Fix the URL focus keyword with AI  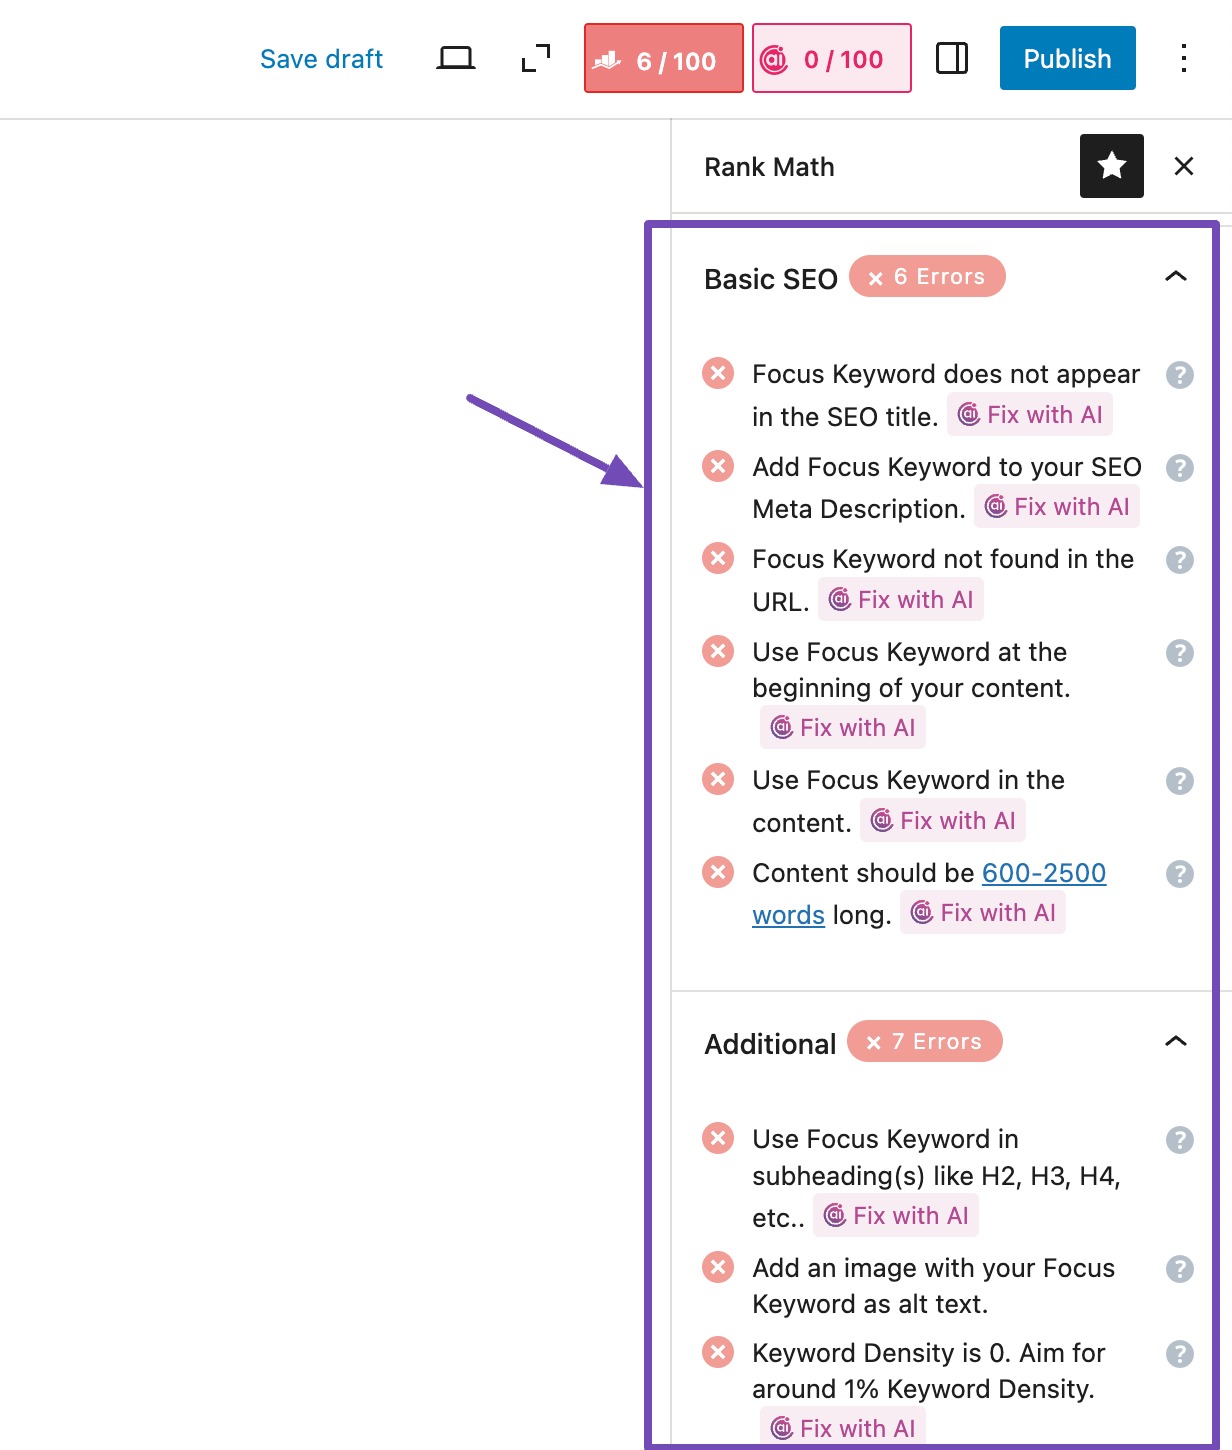pyautogui.click(x=900, y=599)
